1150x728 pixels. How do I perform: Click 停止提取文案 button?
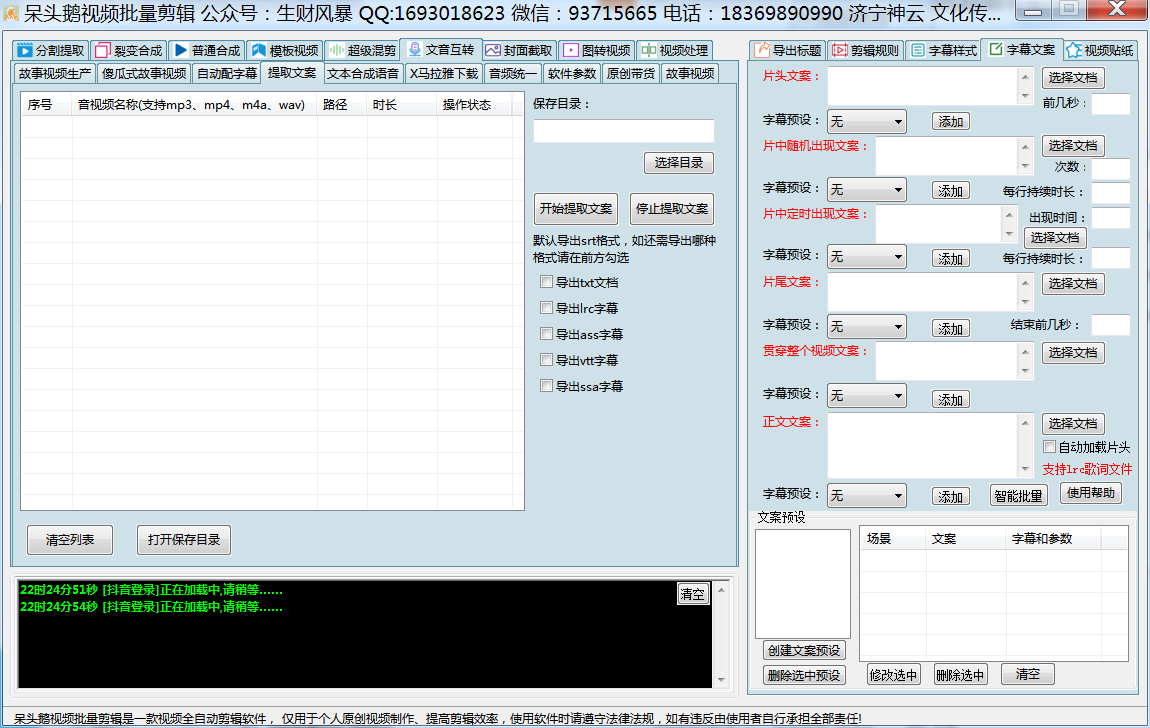pyautogui.click(x=672, y=209)
